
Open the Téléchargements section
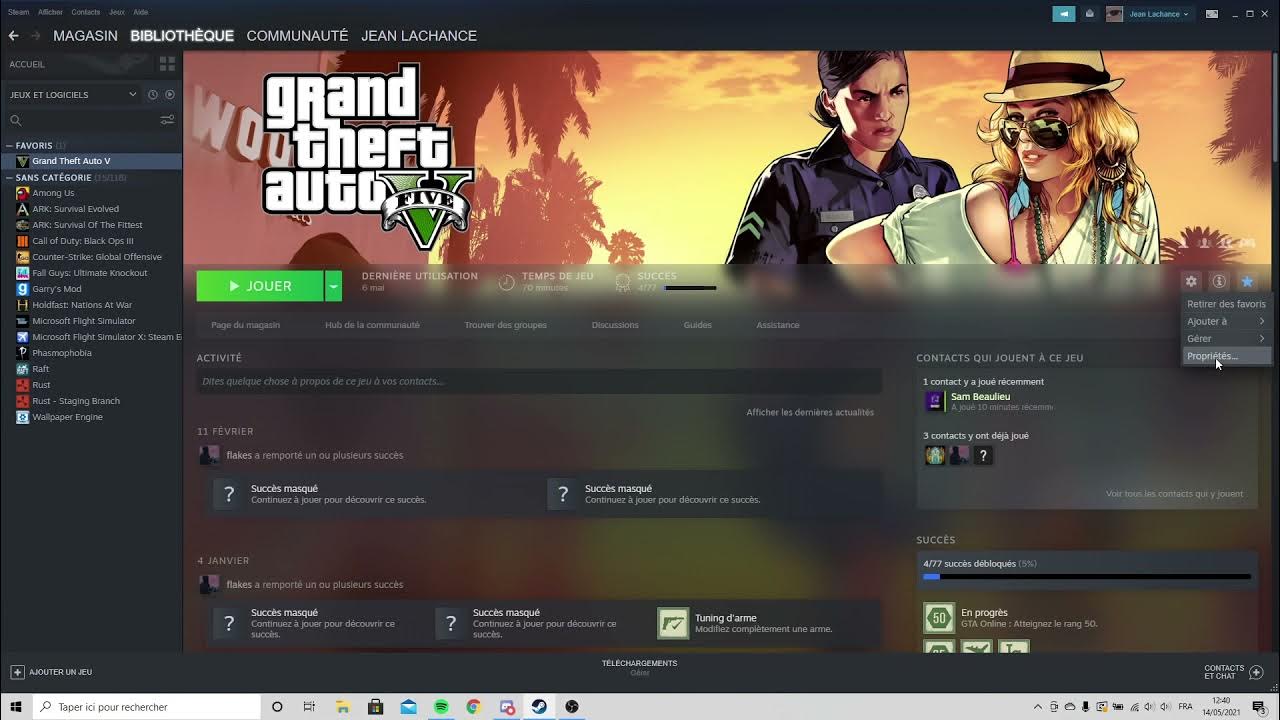pos(640,667)
